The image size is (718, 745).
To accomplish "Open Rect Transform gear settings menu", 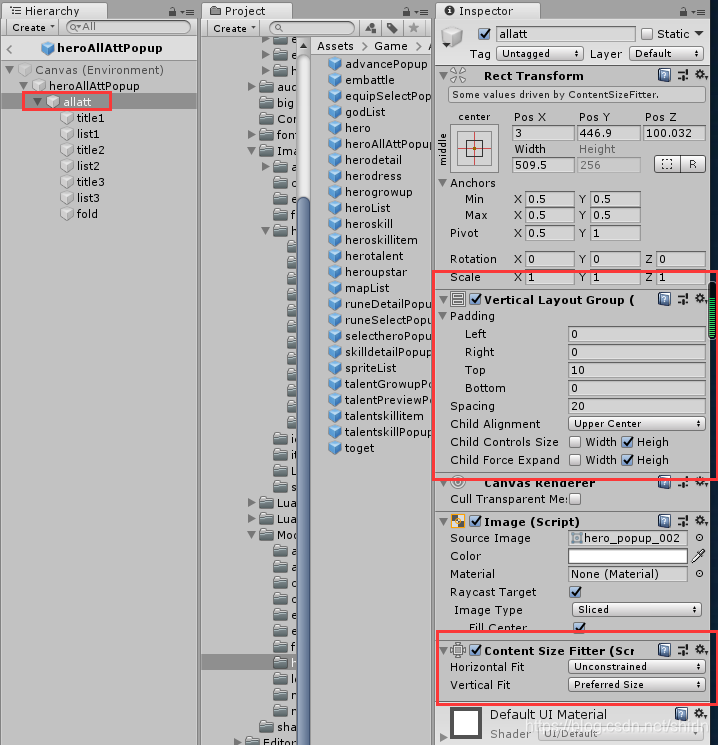I will click(701, 75).
